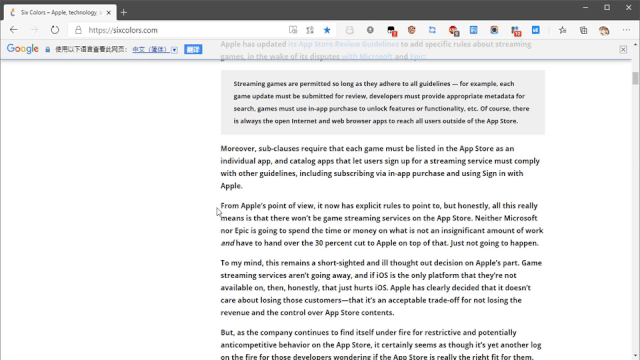Click the translate bar lock icon
Viewport: 640px width, 360px height.
(x=48, y=49)
